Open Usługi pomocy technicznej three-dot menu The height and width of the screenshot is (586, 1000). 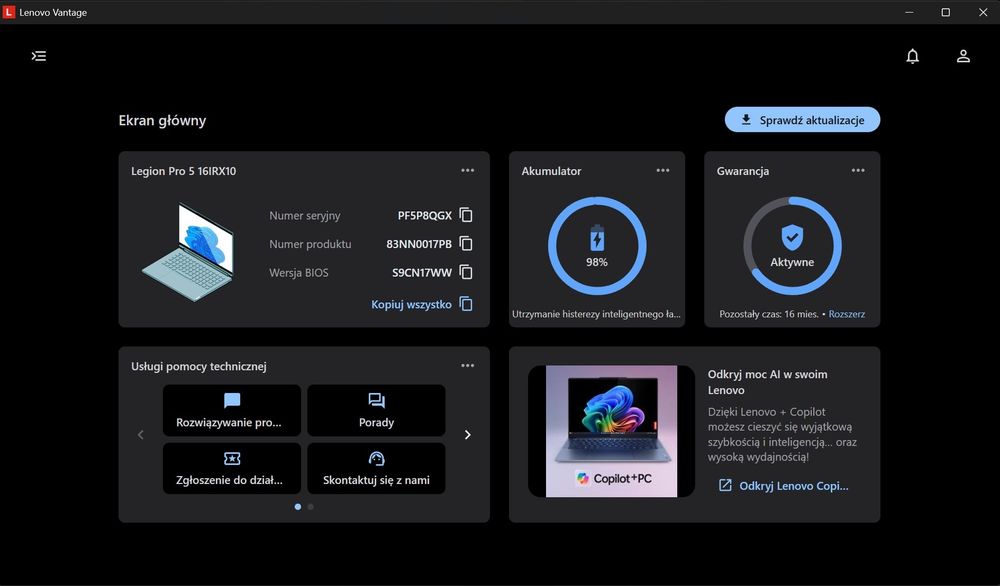(467, 365)
